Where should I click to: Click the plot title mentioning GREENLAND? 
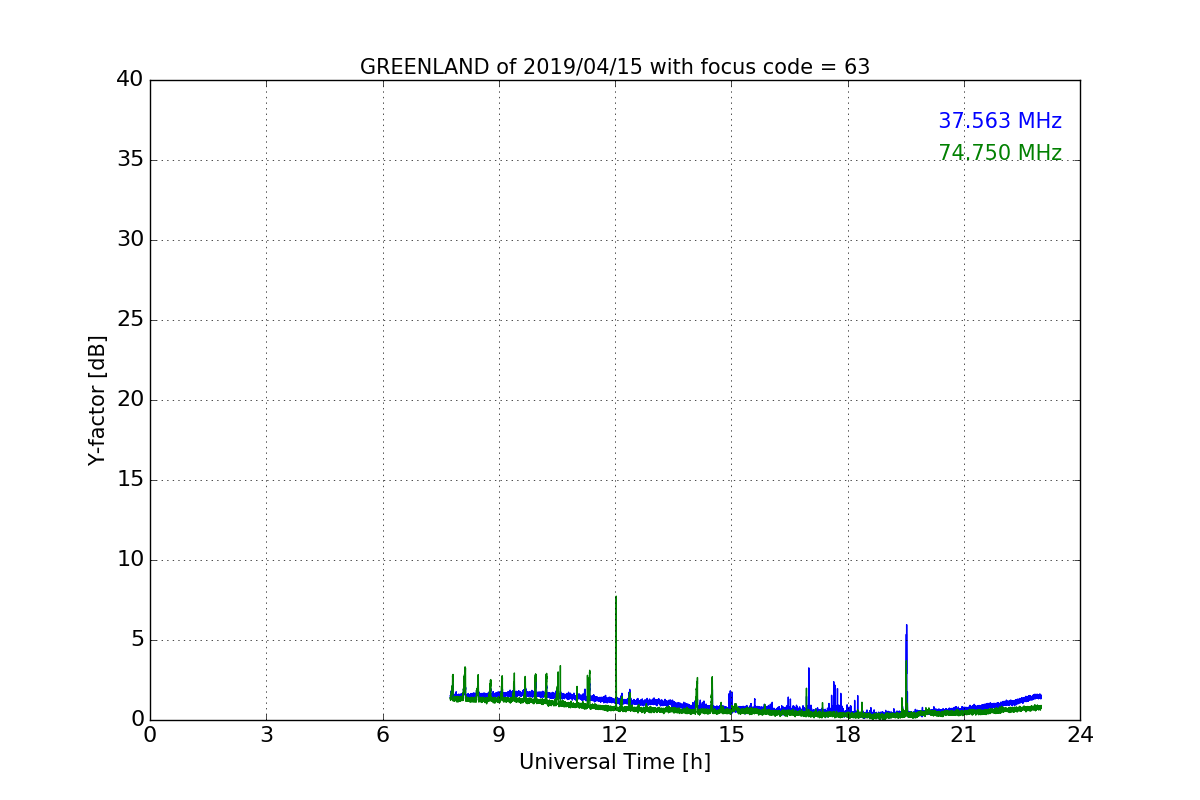615,67
